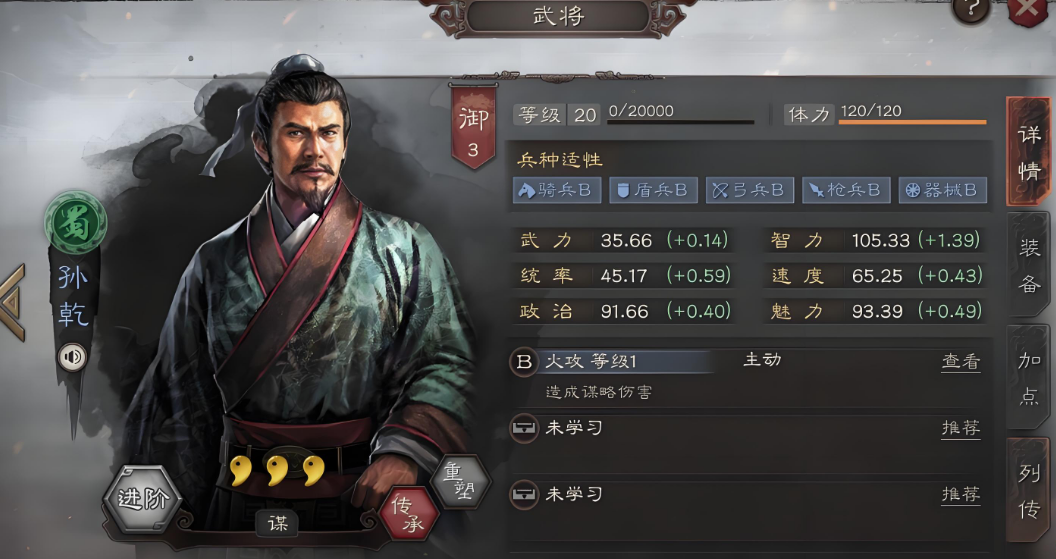Click the orange 体力 stamina bar

[x=913, y=123]
